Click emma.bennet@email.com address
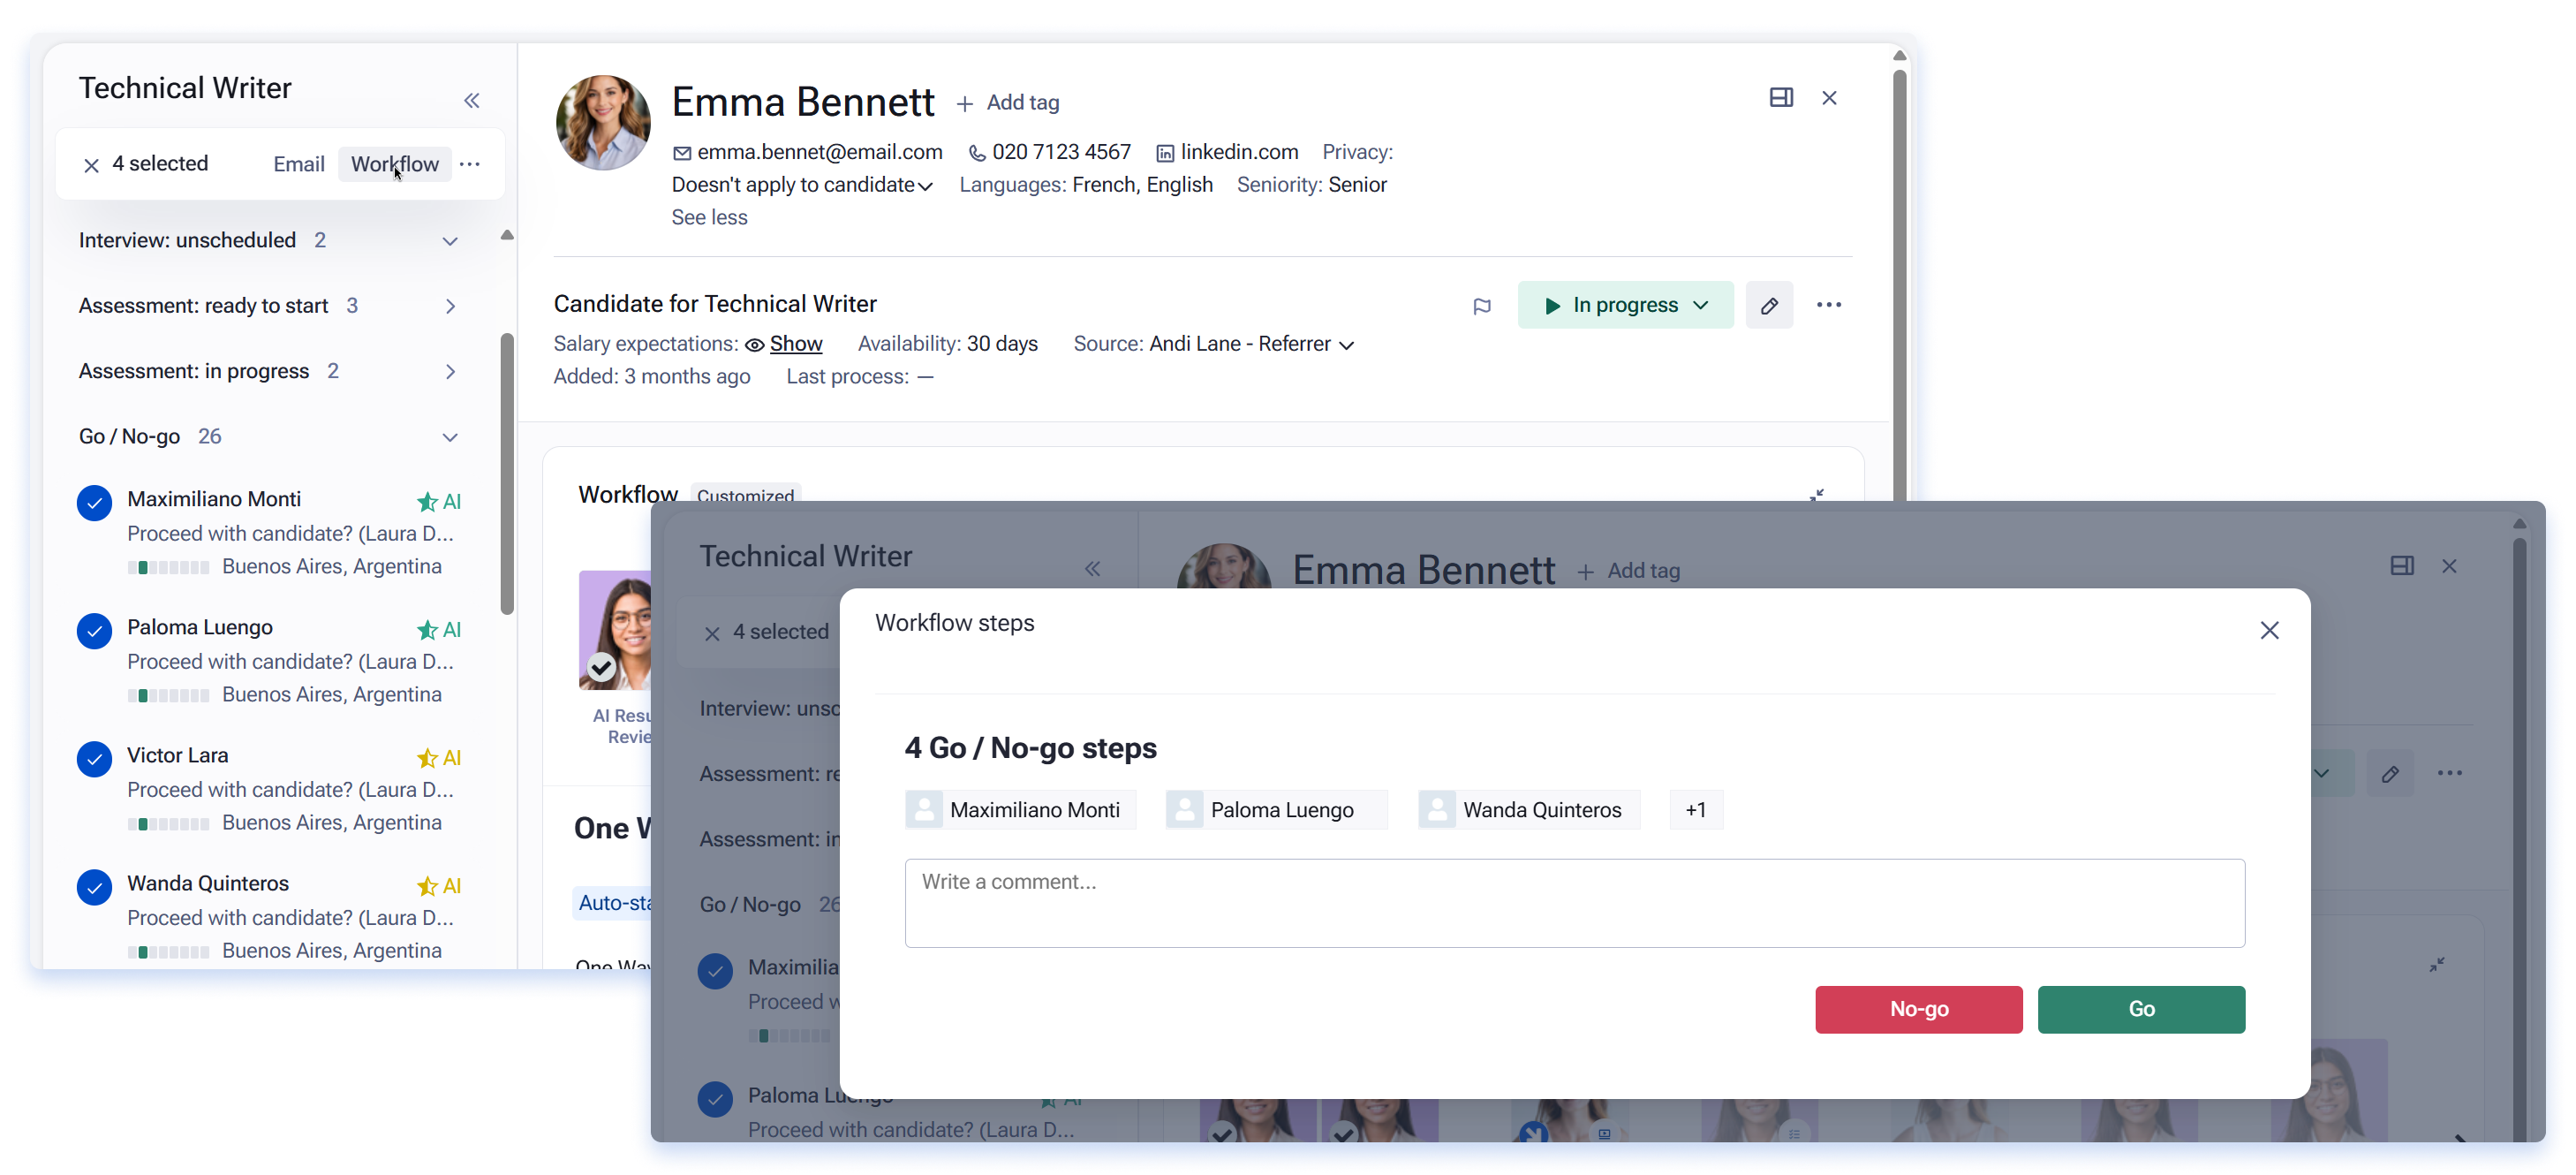Viewport: 2576px width, 1175px height. [x=819, y=152]
